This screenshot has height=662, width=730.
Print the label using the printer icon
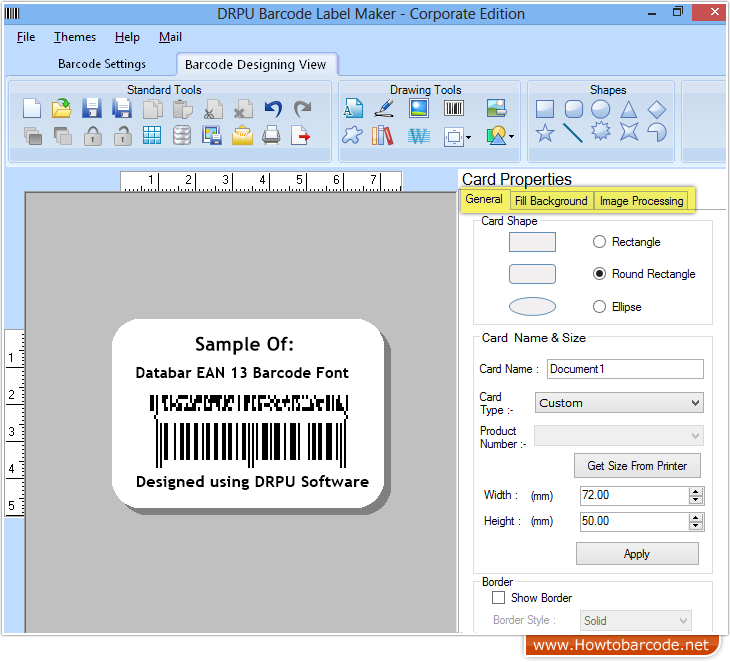(271, 136)
